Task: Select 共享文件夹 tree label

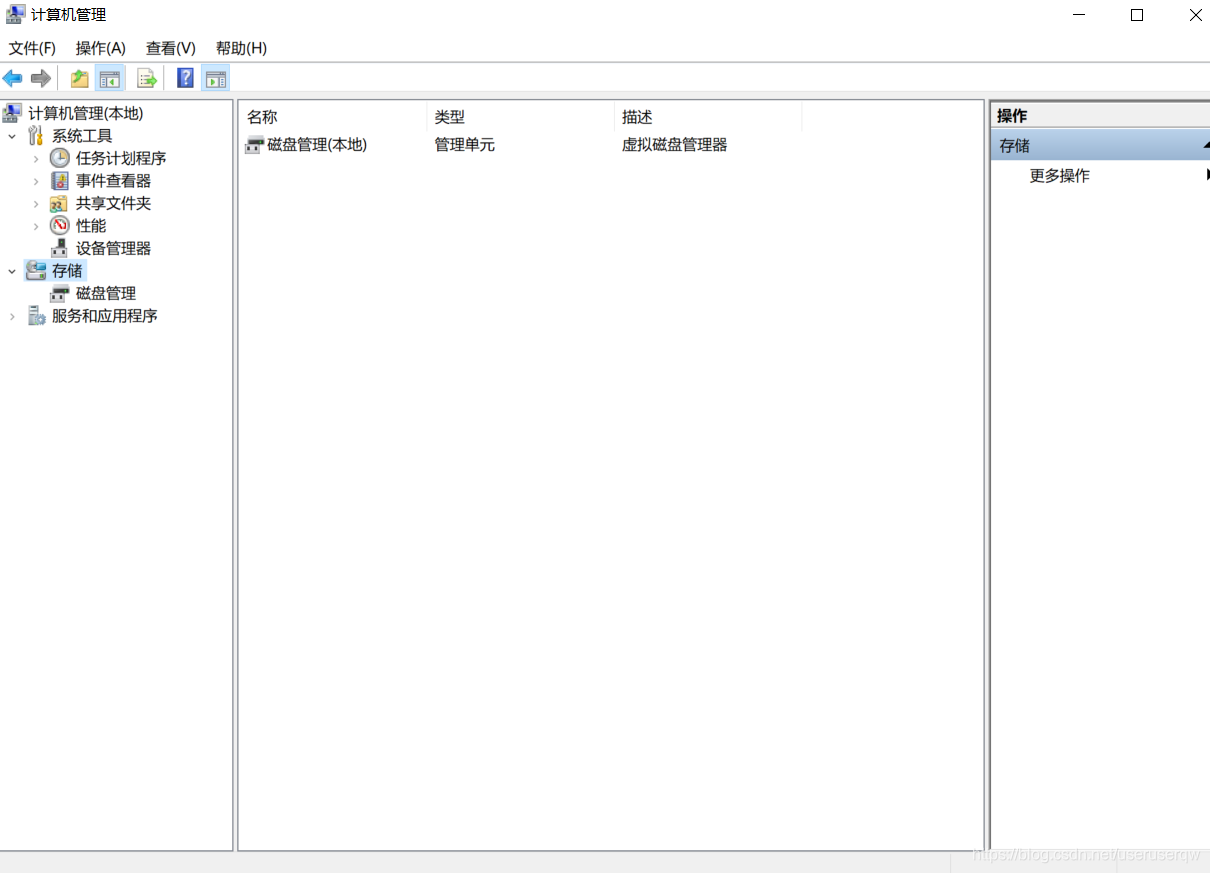Action: [x=114, y=203]
